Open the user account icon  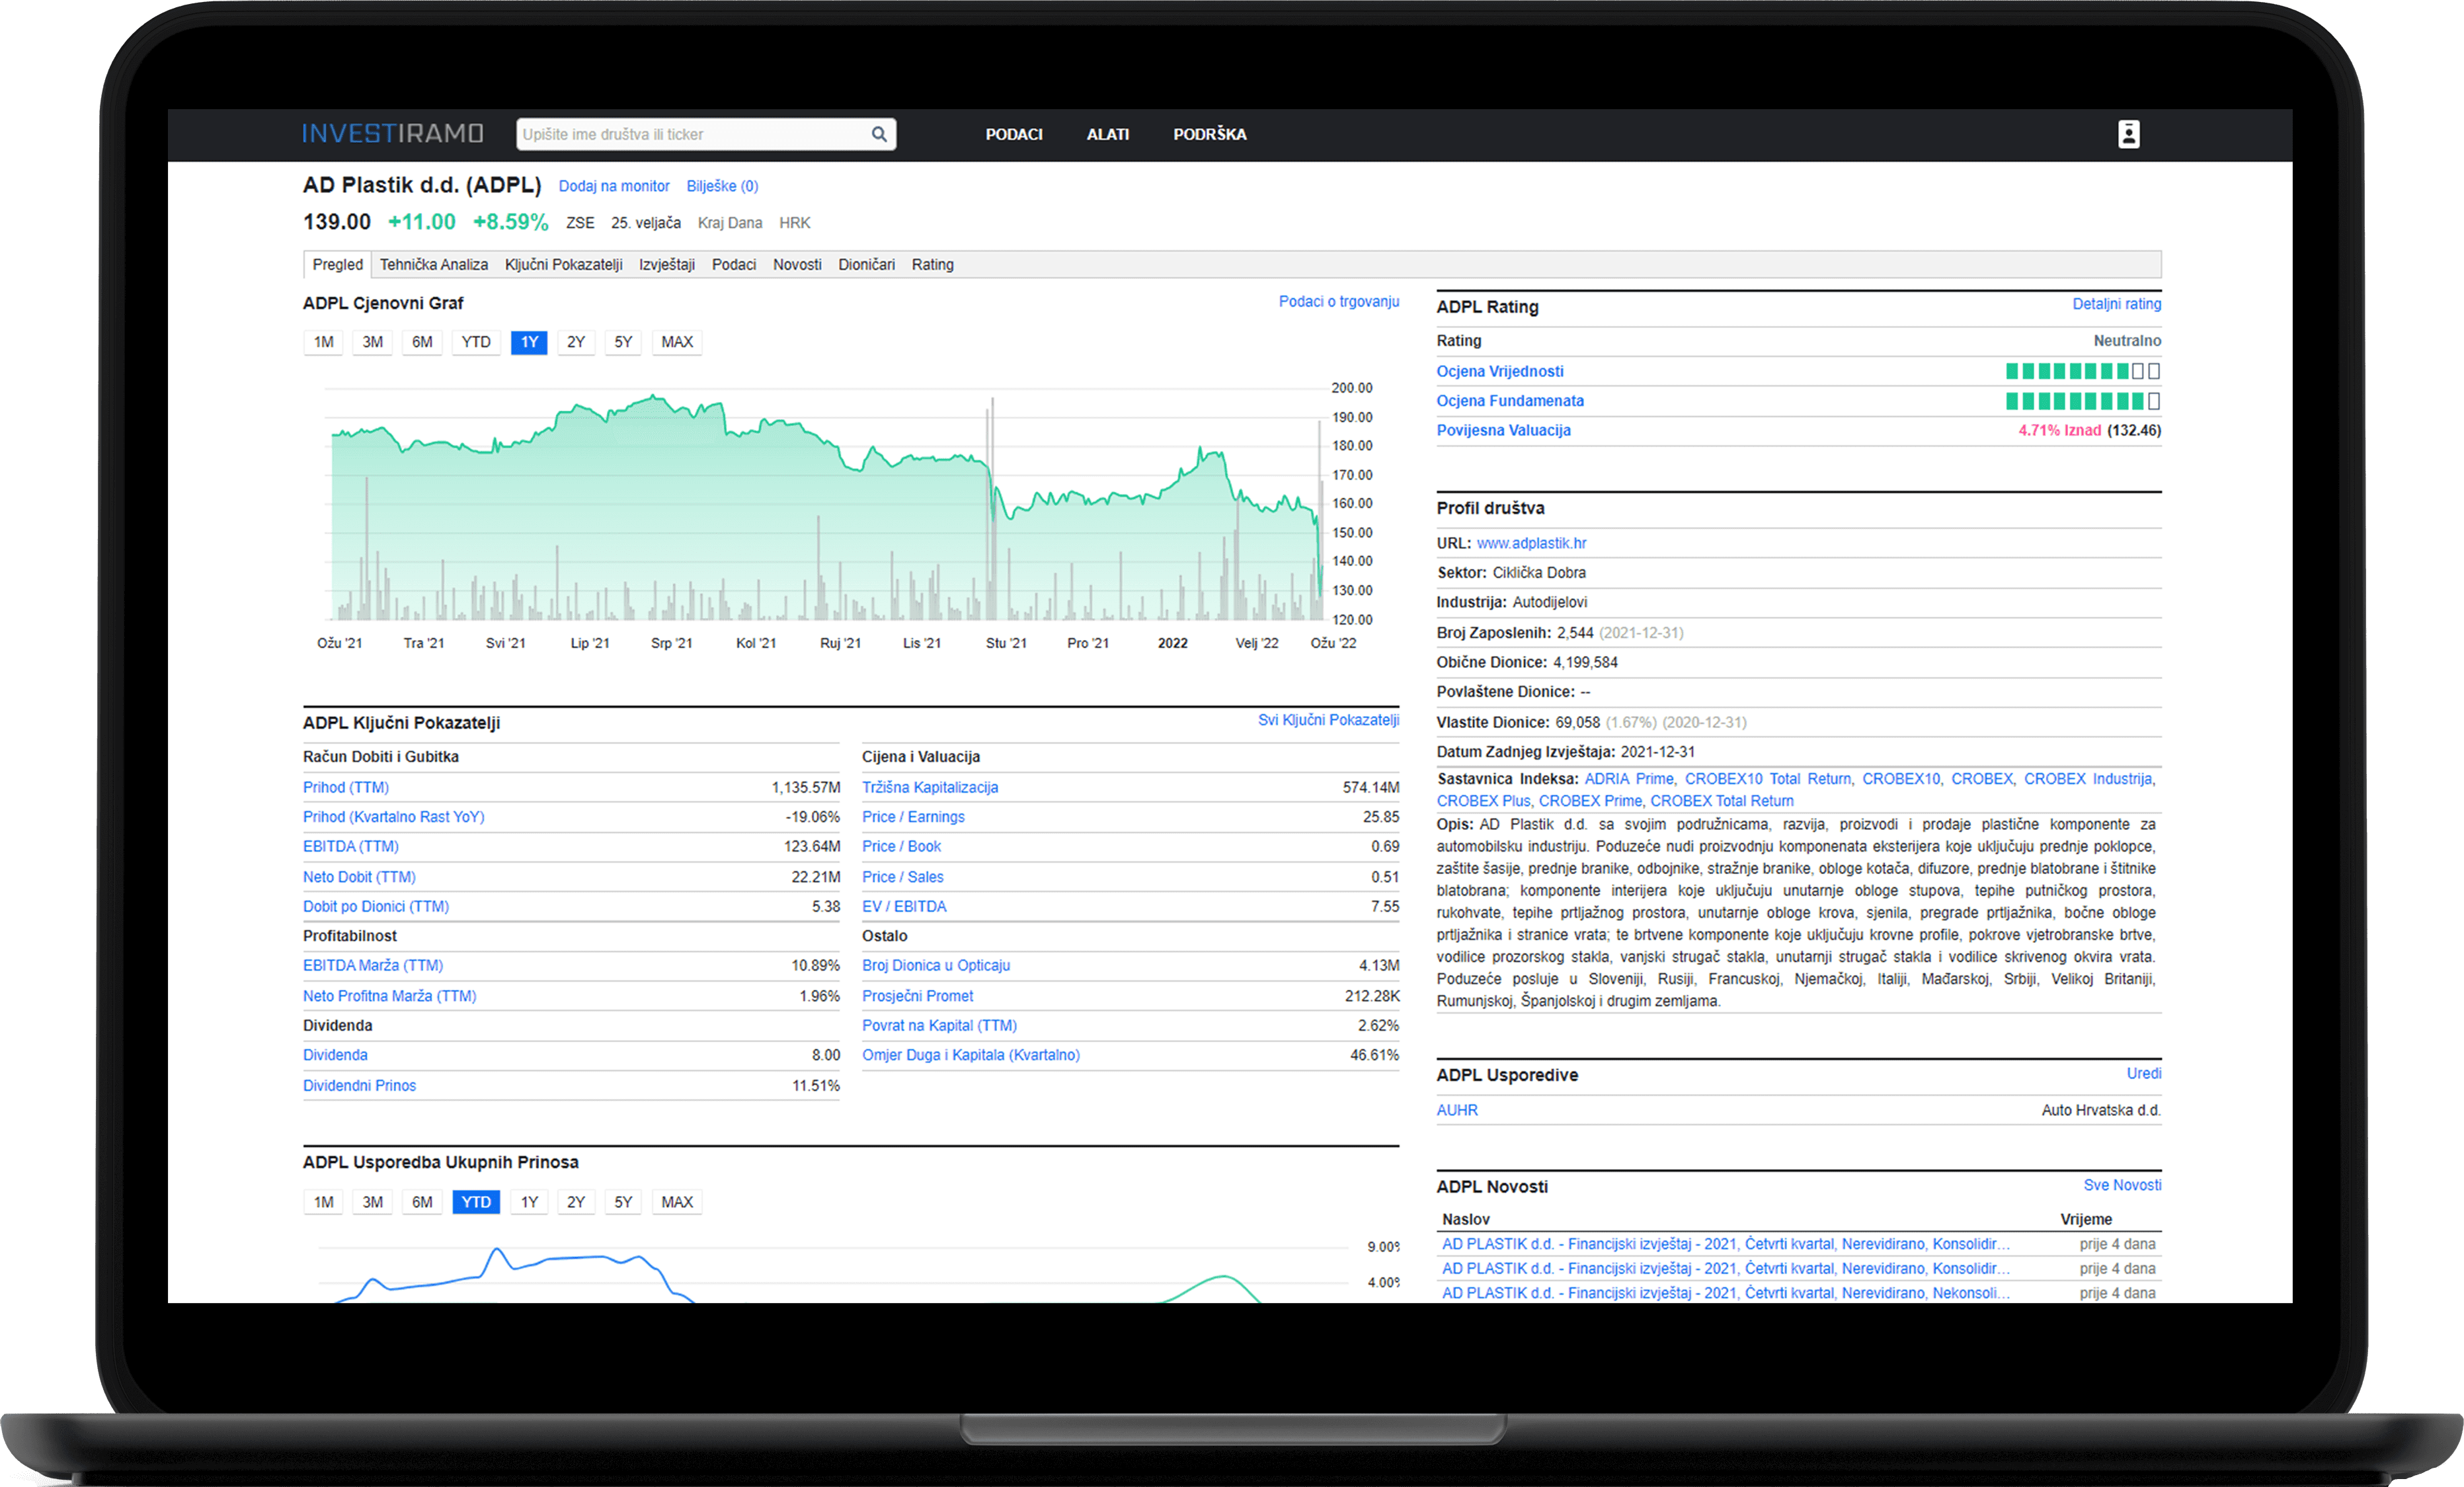(x=2128, y=134)
